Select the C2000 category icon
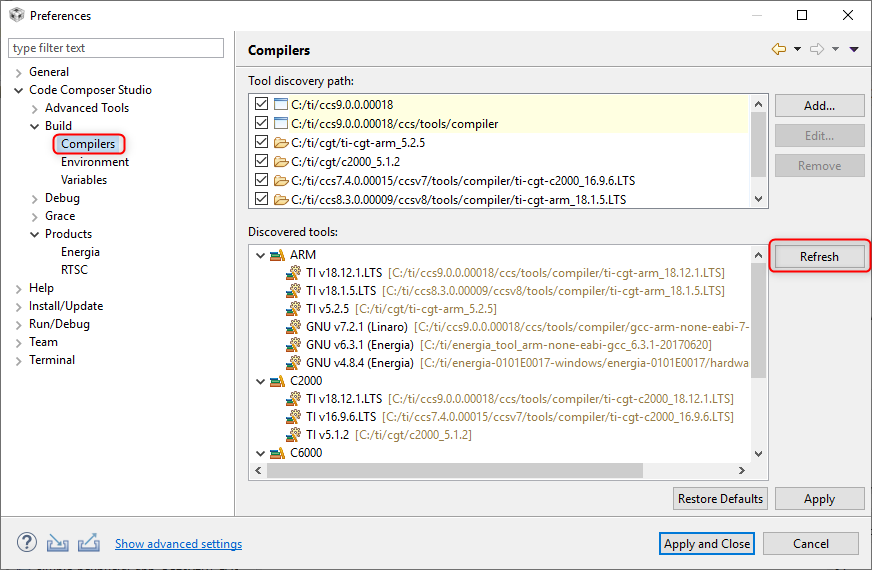872x570 pixels. point(277,381)
